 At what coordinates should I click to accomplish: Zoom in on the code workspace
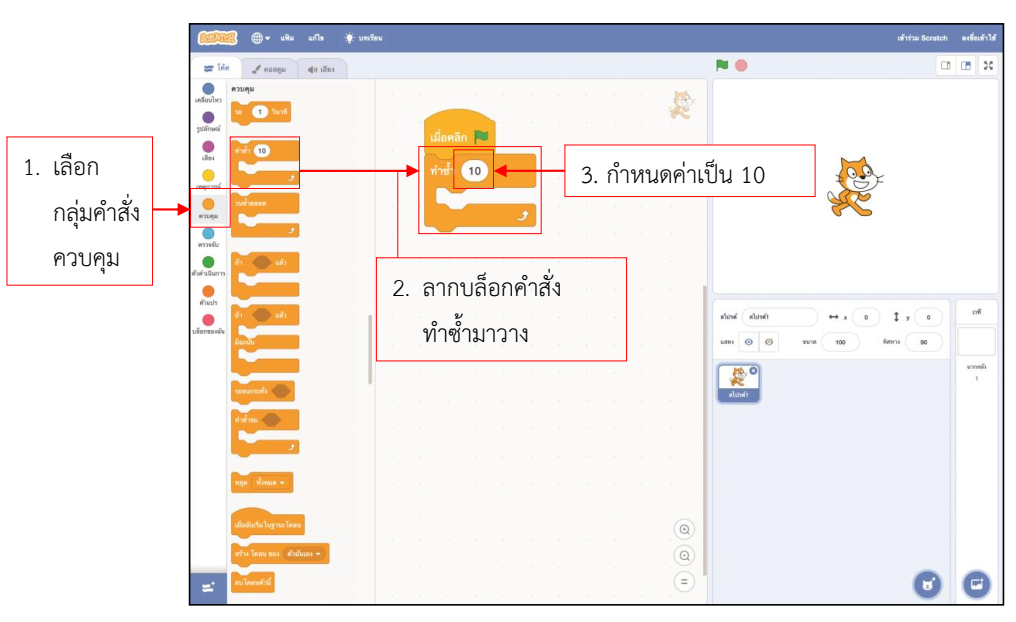[x=686, y=530]
